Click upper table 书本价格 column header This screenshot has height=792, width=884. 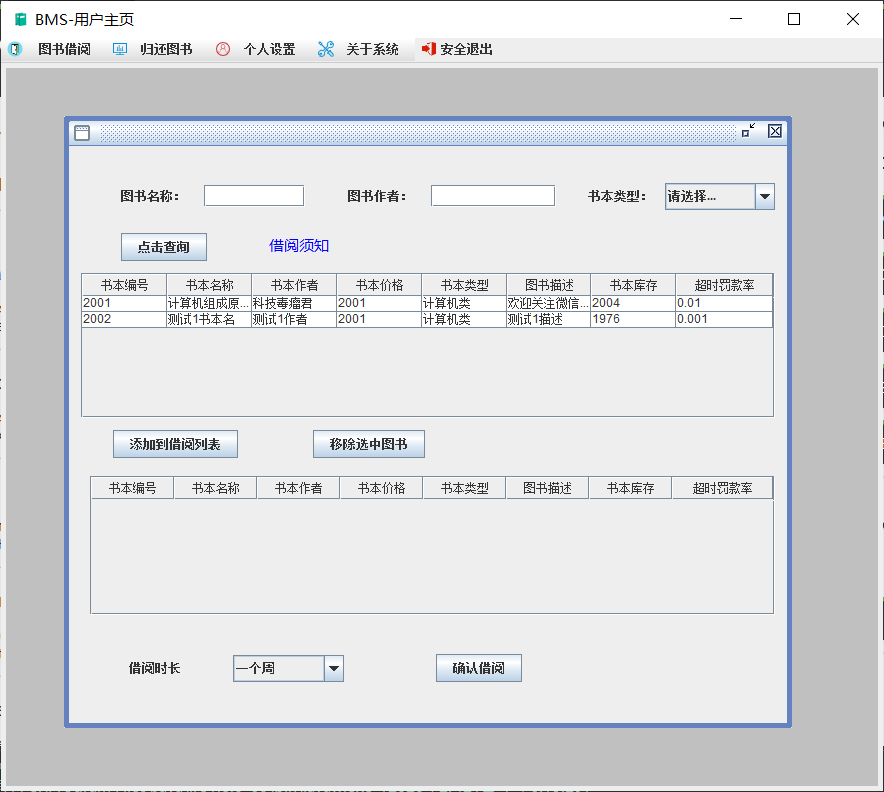tap(379, 285)
